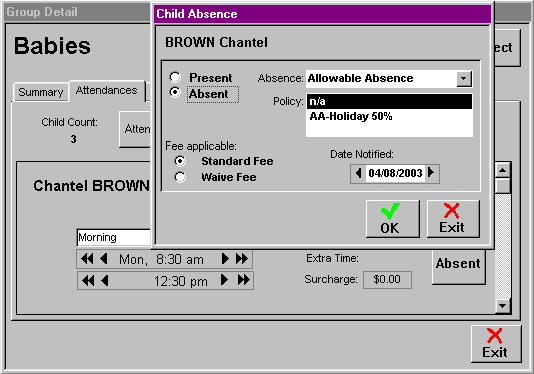Click the 12:30 pm time display
Viewport: 534px width, 374px height.
(180, 281)
